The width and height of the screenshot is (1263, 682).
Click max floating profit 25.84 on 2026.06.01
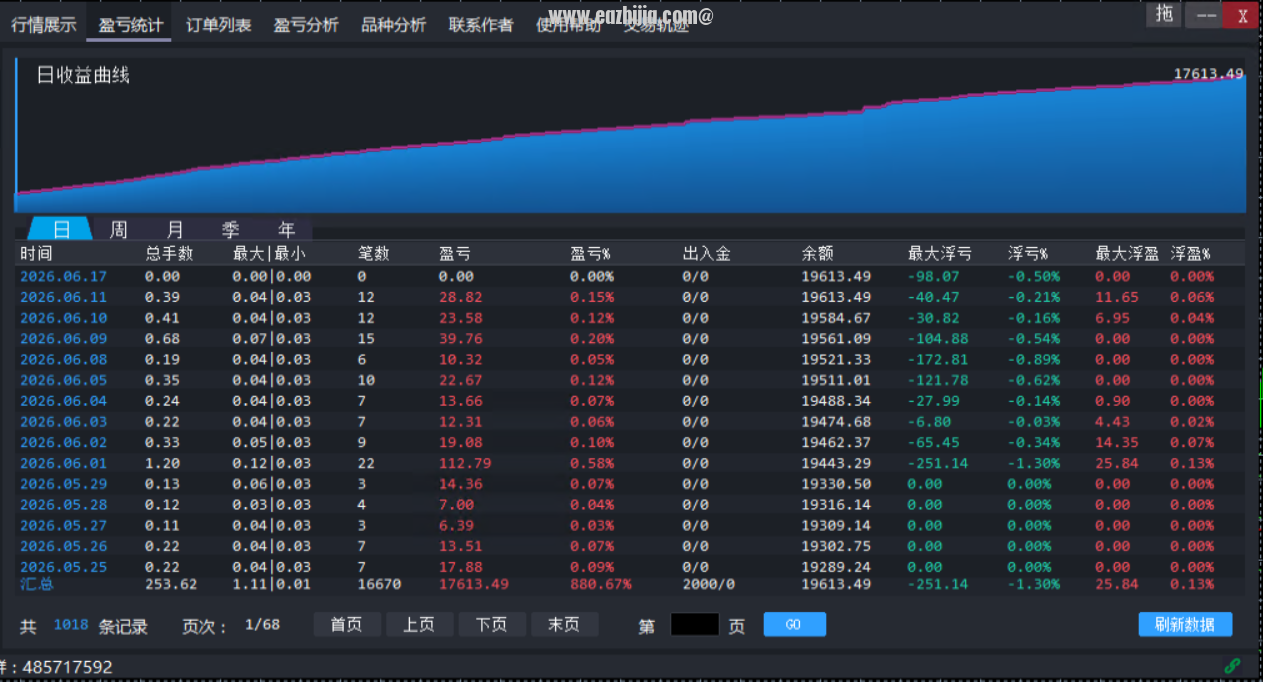click(x=1116, y=463)
